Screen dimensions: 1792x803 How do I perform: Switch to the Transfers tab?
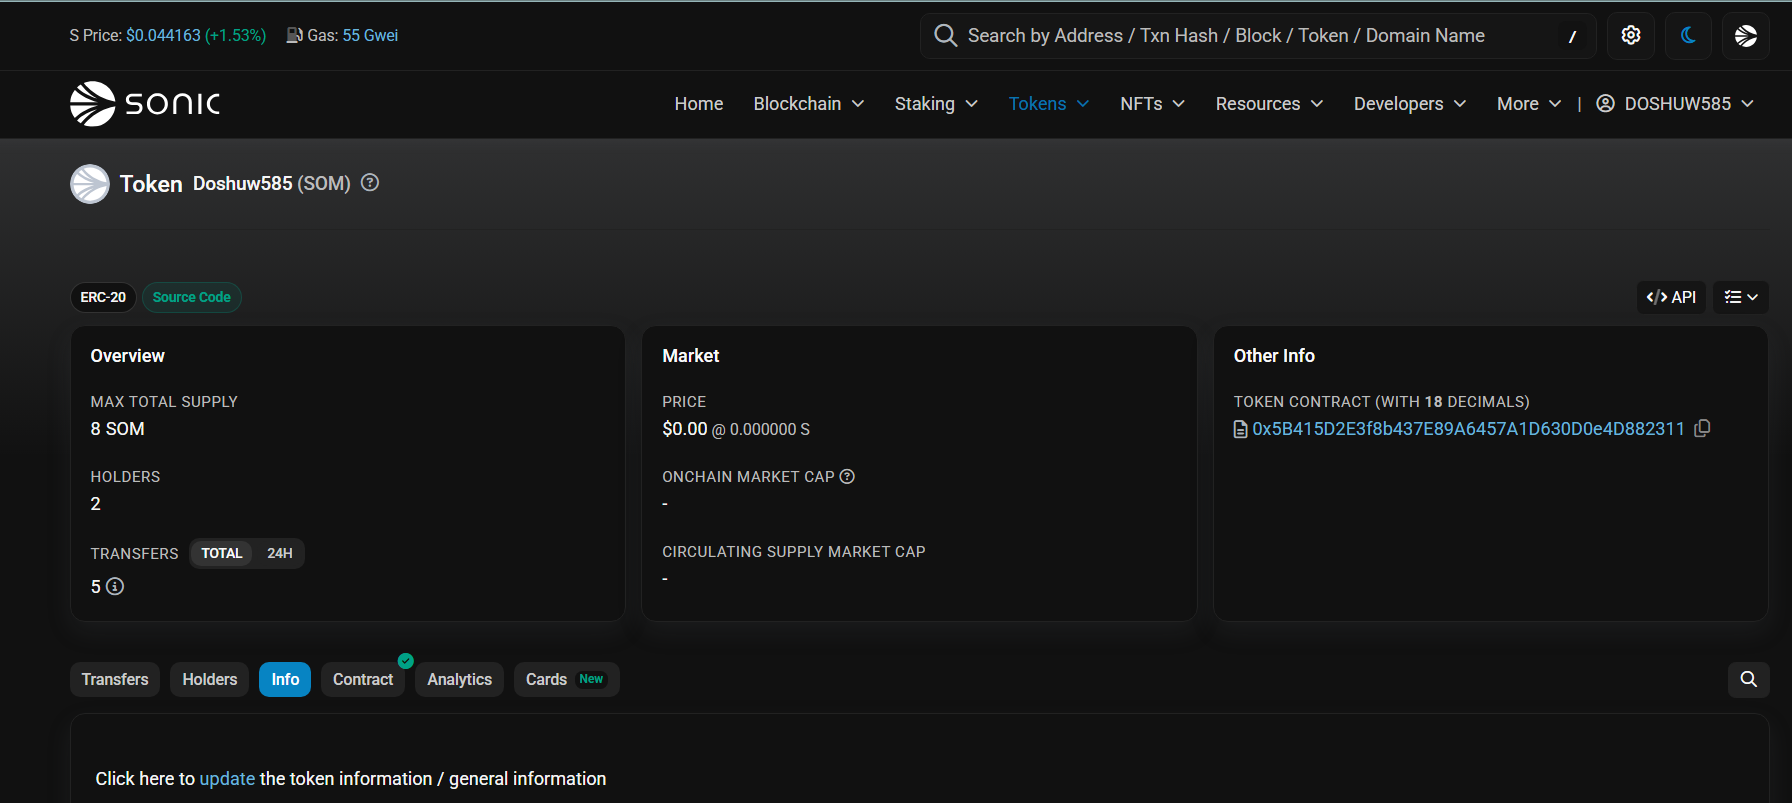point(115,680)
